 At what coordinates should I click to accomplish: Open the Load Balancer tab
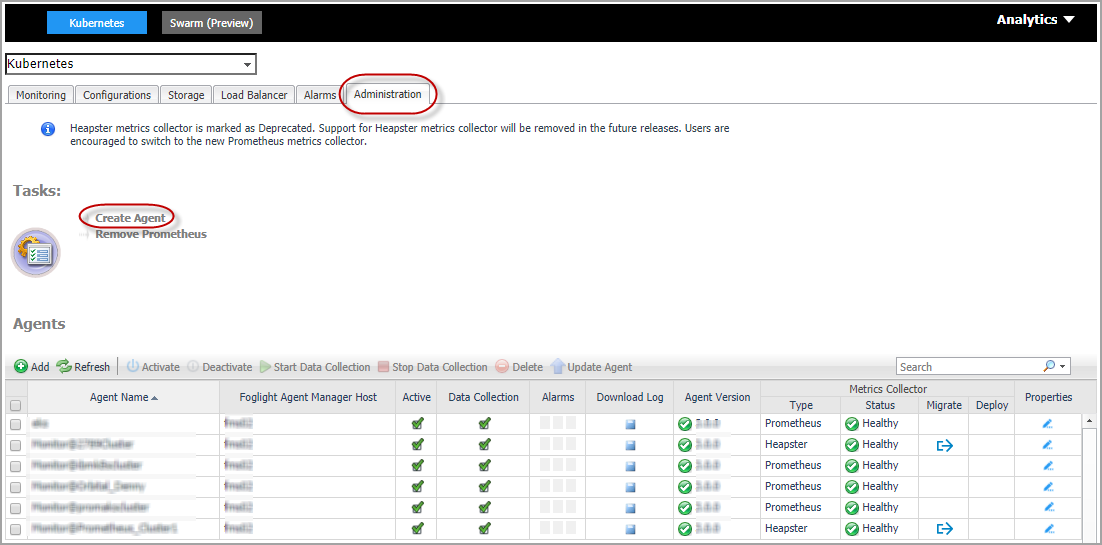254,95
